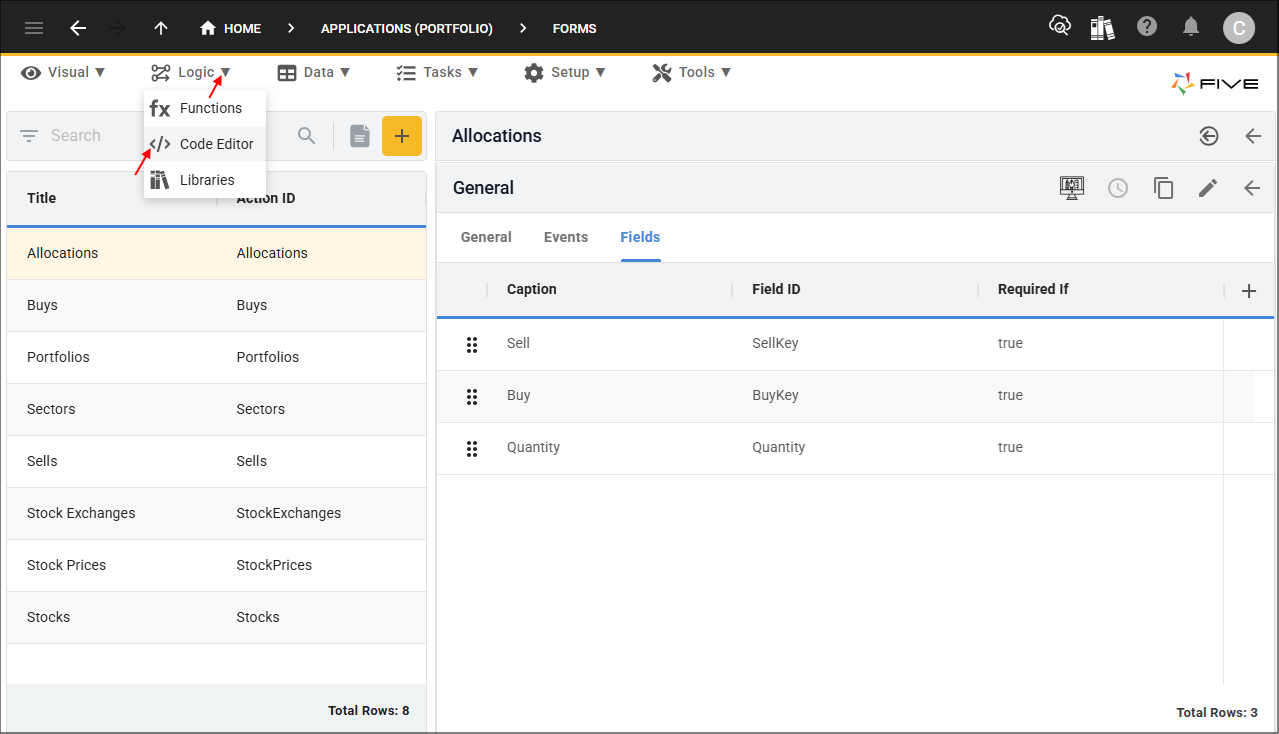Select Functions in the Logic menu

coord(210,107)
